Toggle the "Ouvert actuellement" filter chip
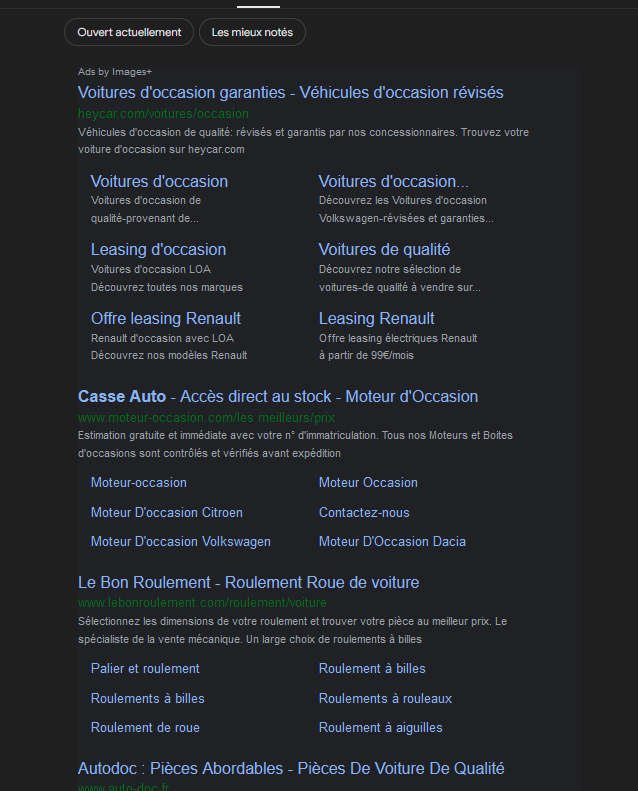Image resolution: width=638 pixels, height=791 pixels. click(x=129, y=32)
